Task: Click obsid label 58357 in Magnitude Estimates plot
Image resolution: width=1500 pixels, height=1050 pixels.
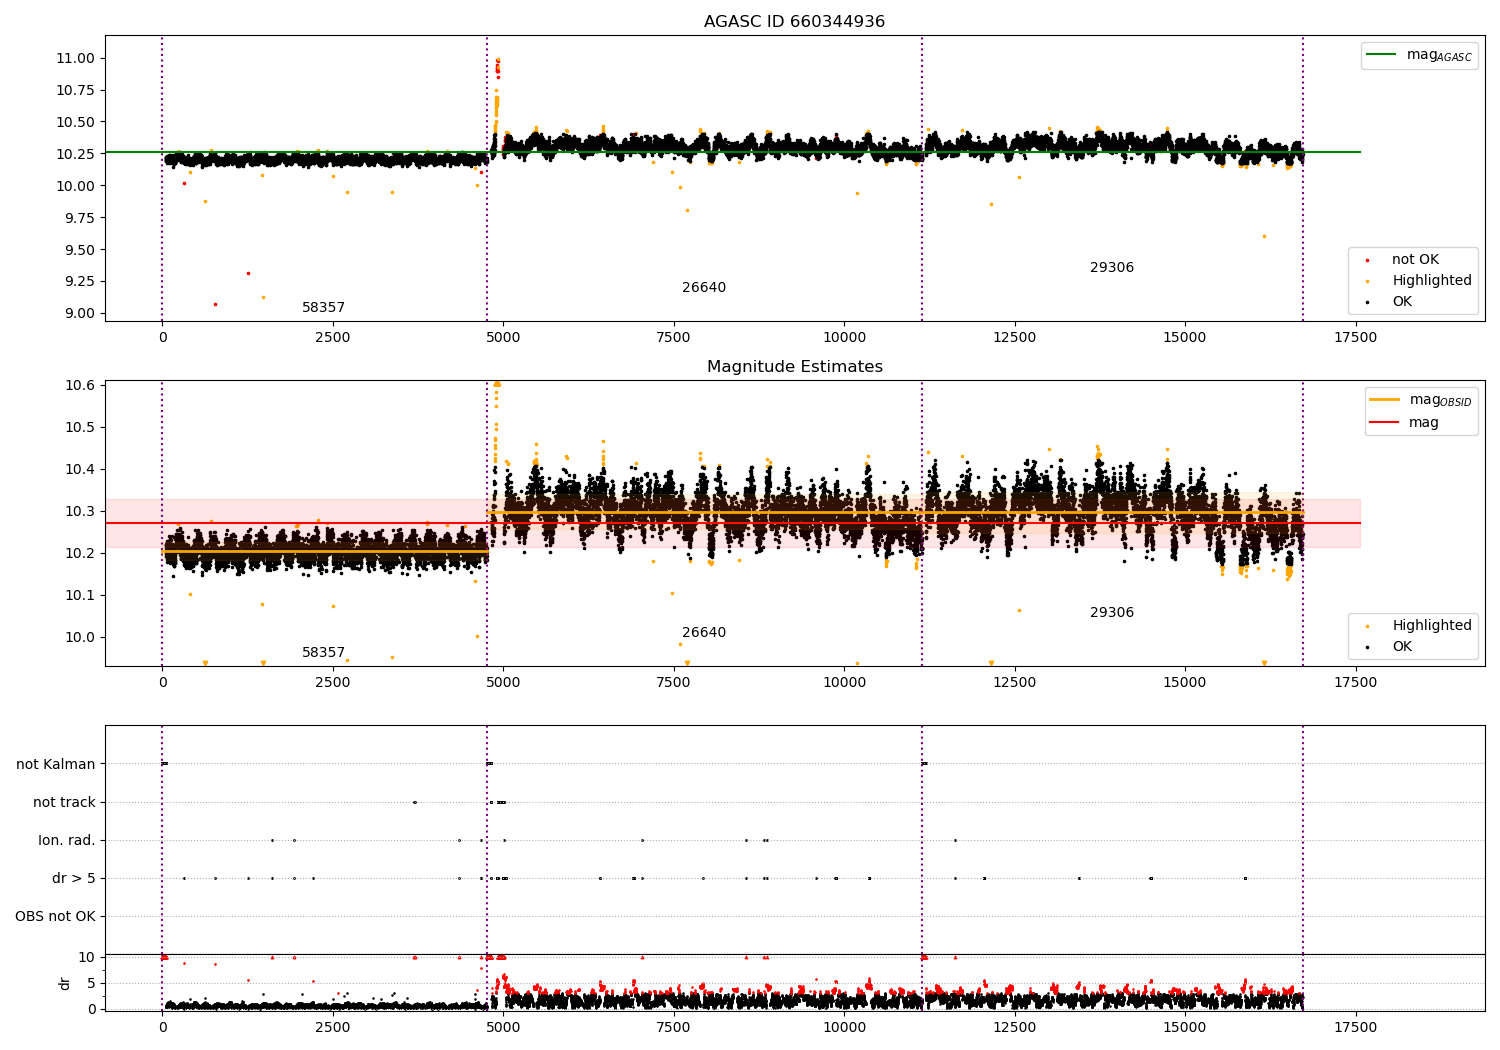Action: (x=323, y=652)
